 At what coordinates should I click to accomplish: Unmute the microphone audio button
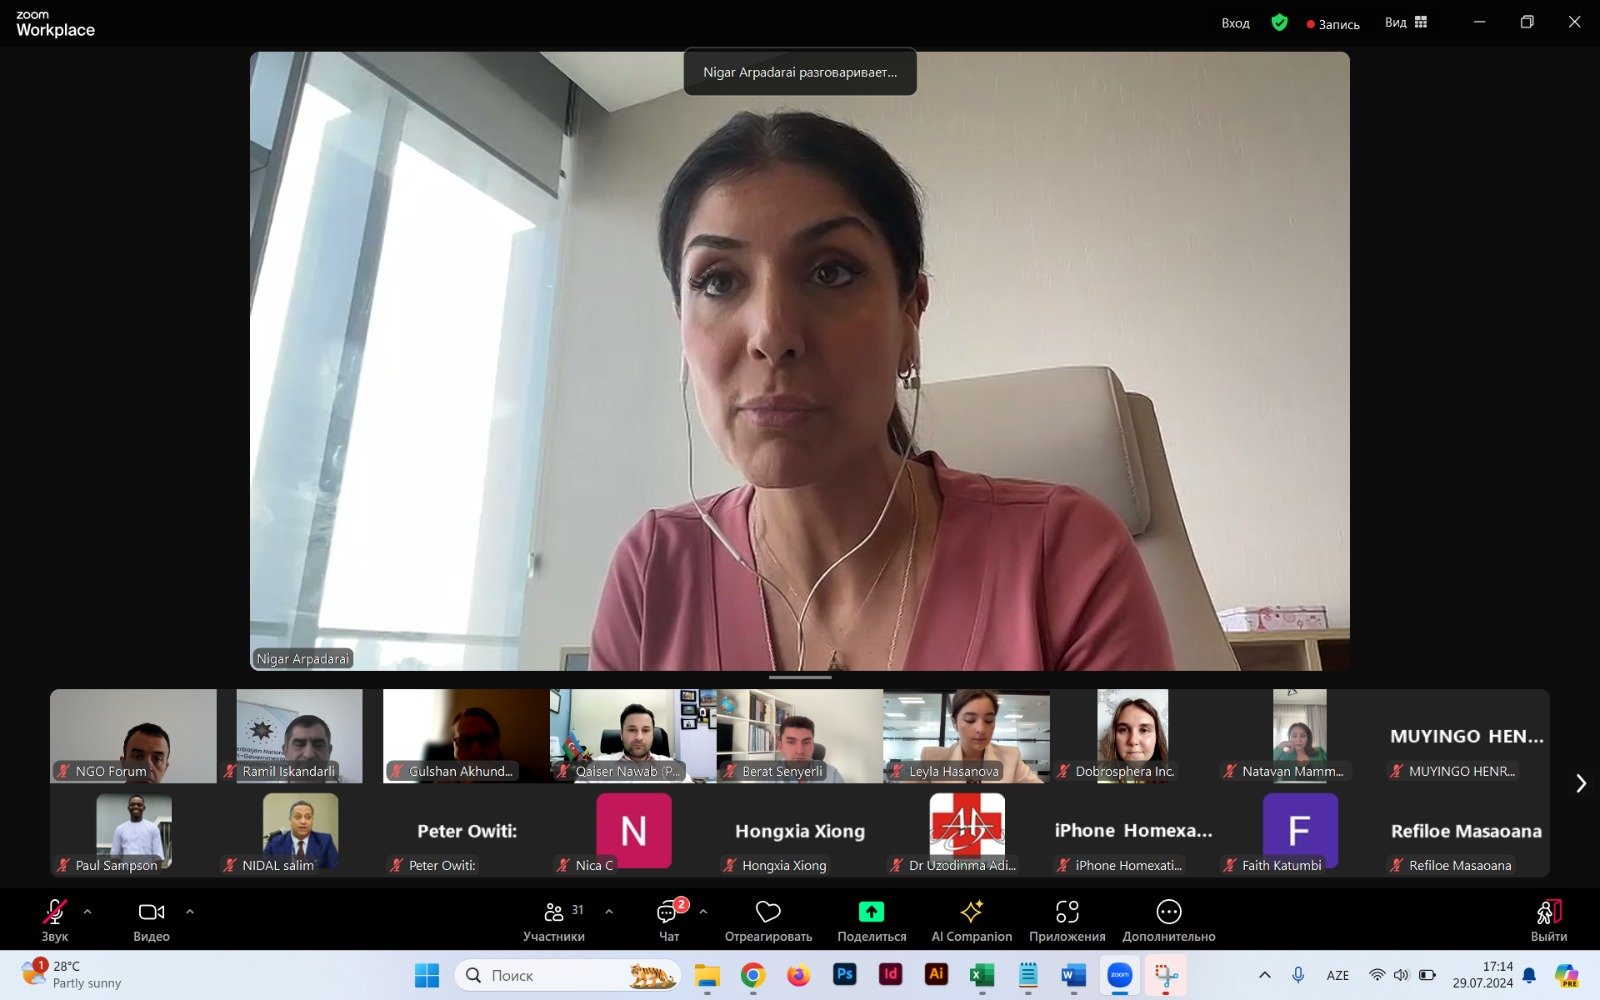pos(54,912)
